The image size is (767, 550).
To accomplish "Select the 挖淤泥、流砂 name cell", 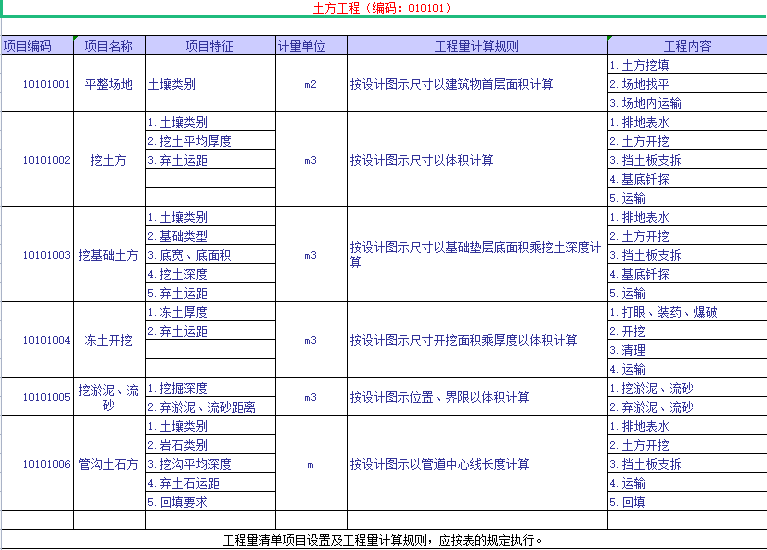I will click(109, 397).
